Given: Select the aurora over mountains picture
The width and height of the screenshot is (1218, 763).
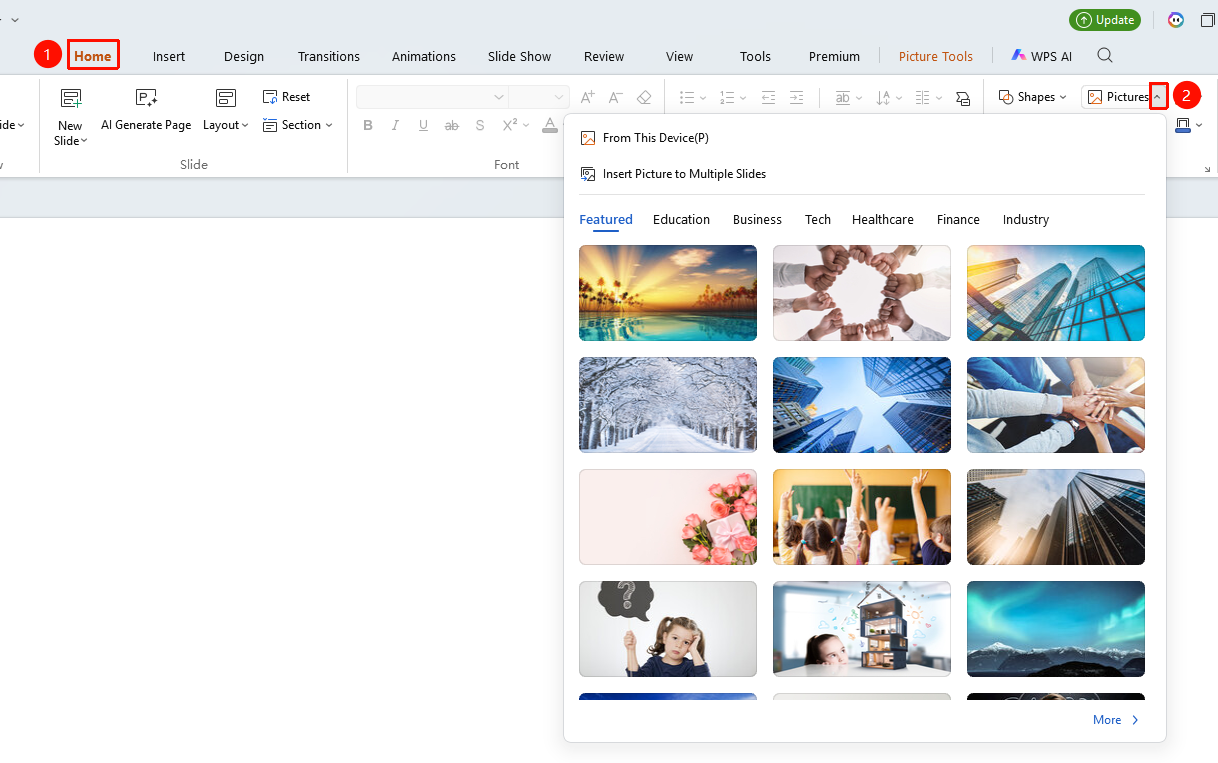Looking at the screenshot, I should pos(1056,629).
